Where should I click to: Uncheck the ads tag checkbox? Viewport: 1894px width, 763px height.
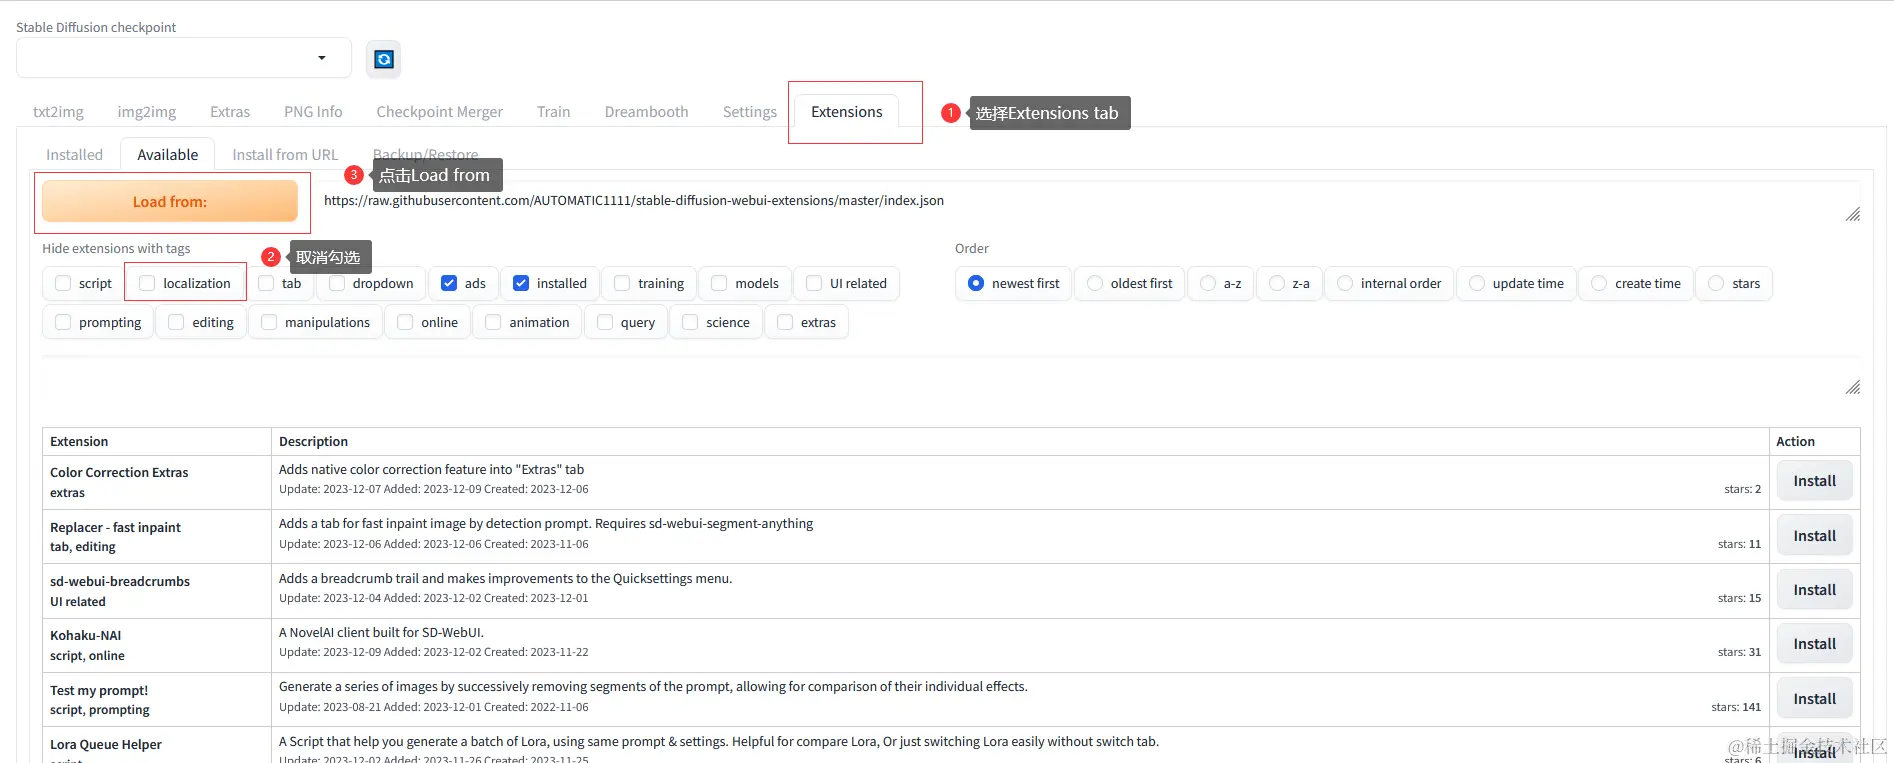pyautogui.click(x=449, y=284)
